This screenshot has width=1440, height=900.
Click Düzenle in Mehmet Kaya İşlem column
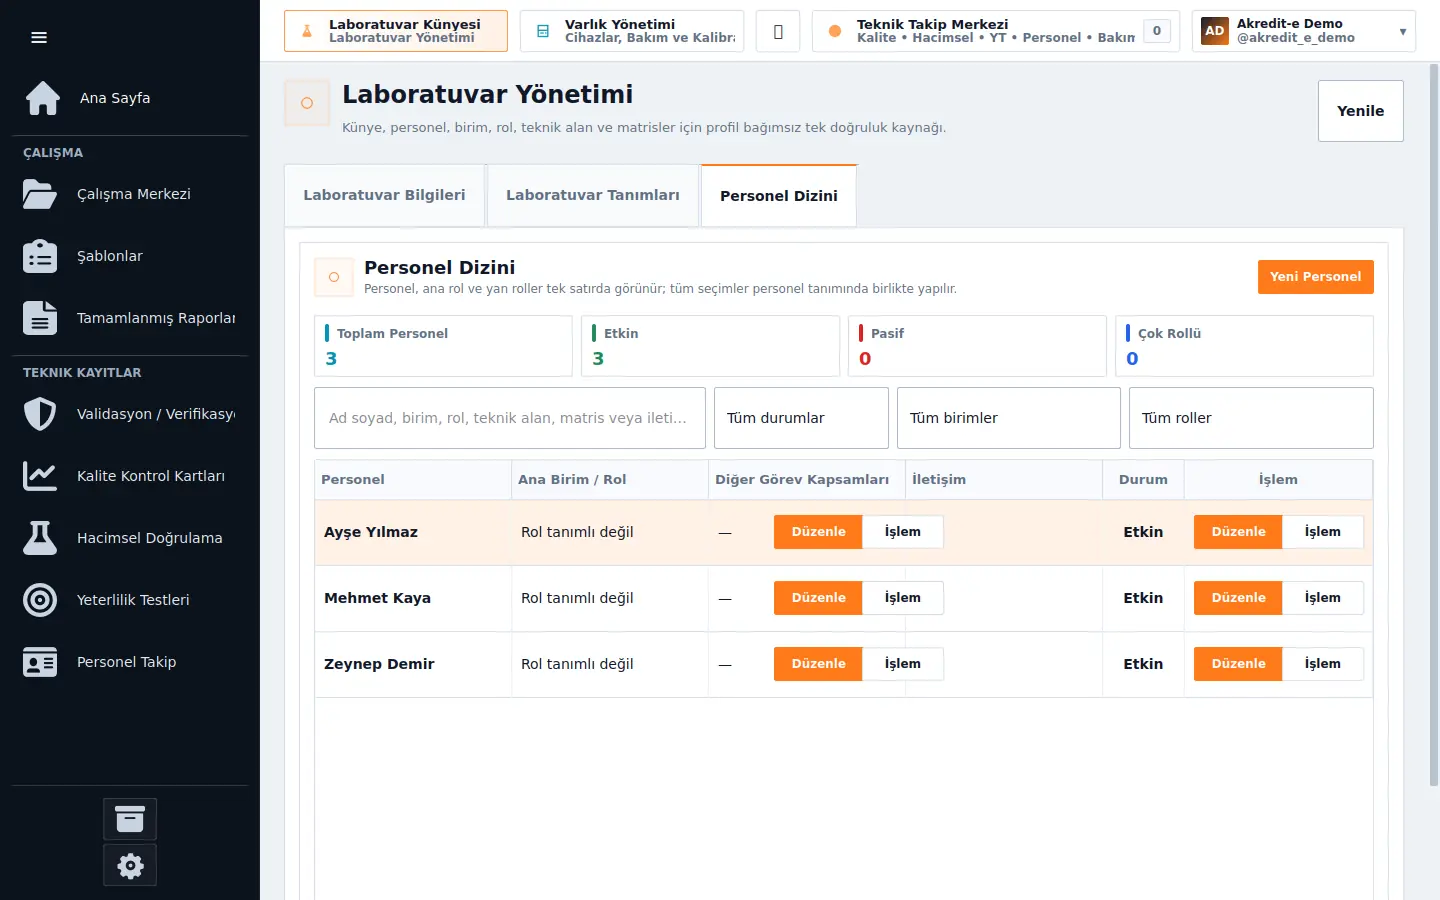[1238, 598]
